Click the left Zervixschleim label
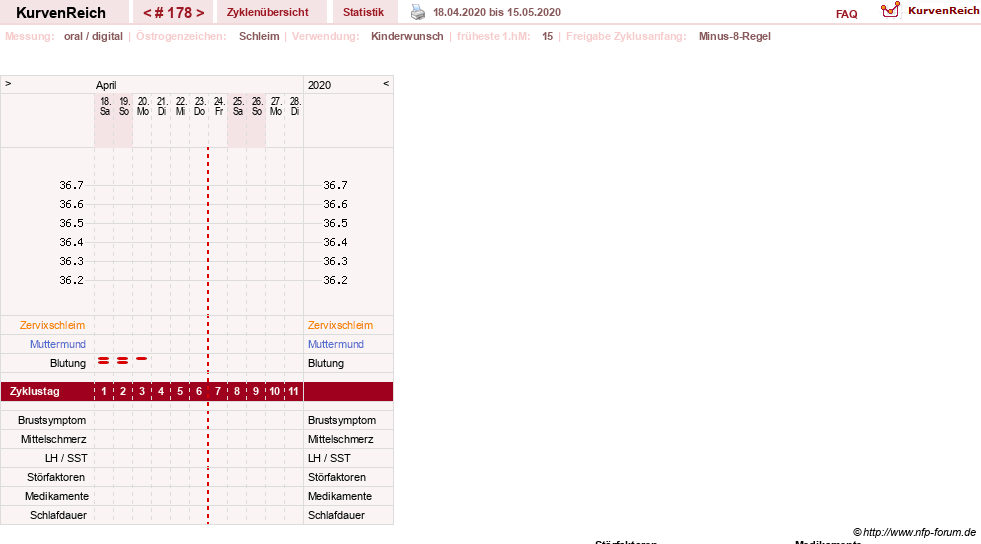Image resolution: width=981 pixels, height=544 pixels. [x=53, y=325]
